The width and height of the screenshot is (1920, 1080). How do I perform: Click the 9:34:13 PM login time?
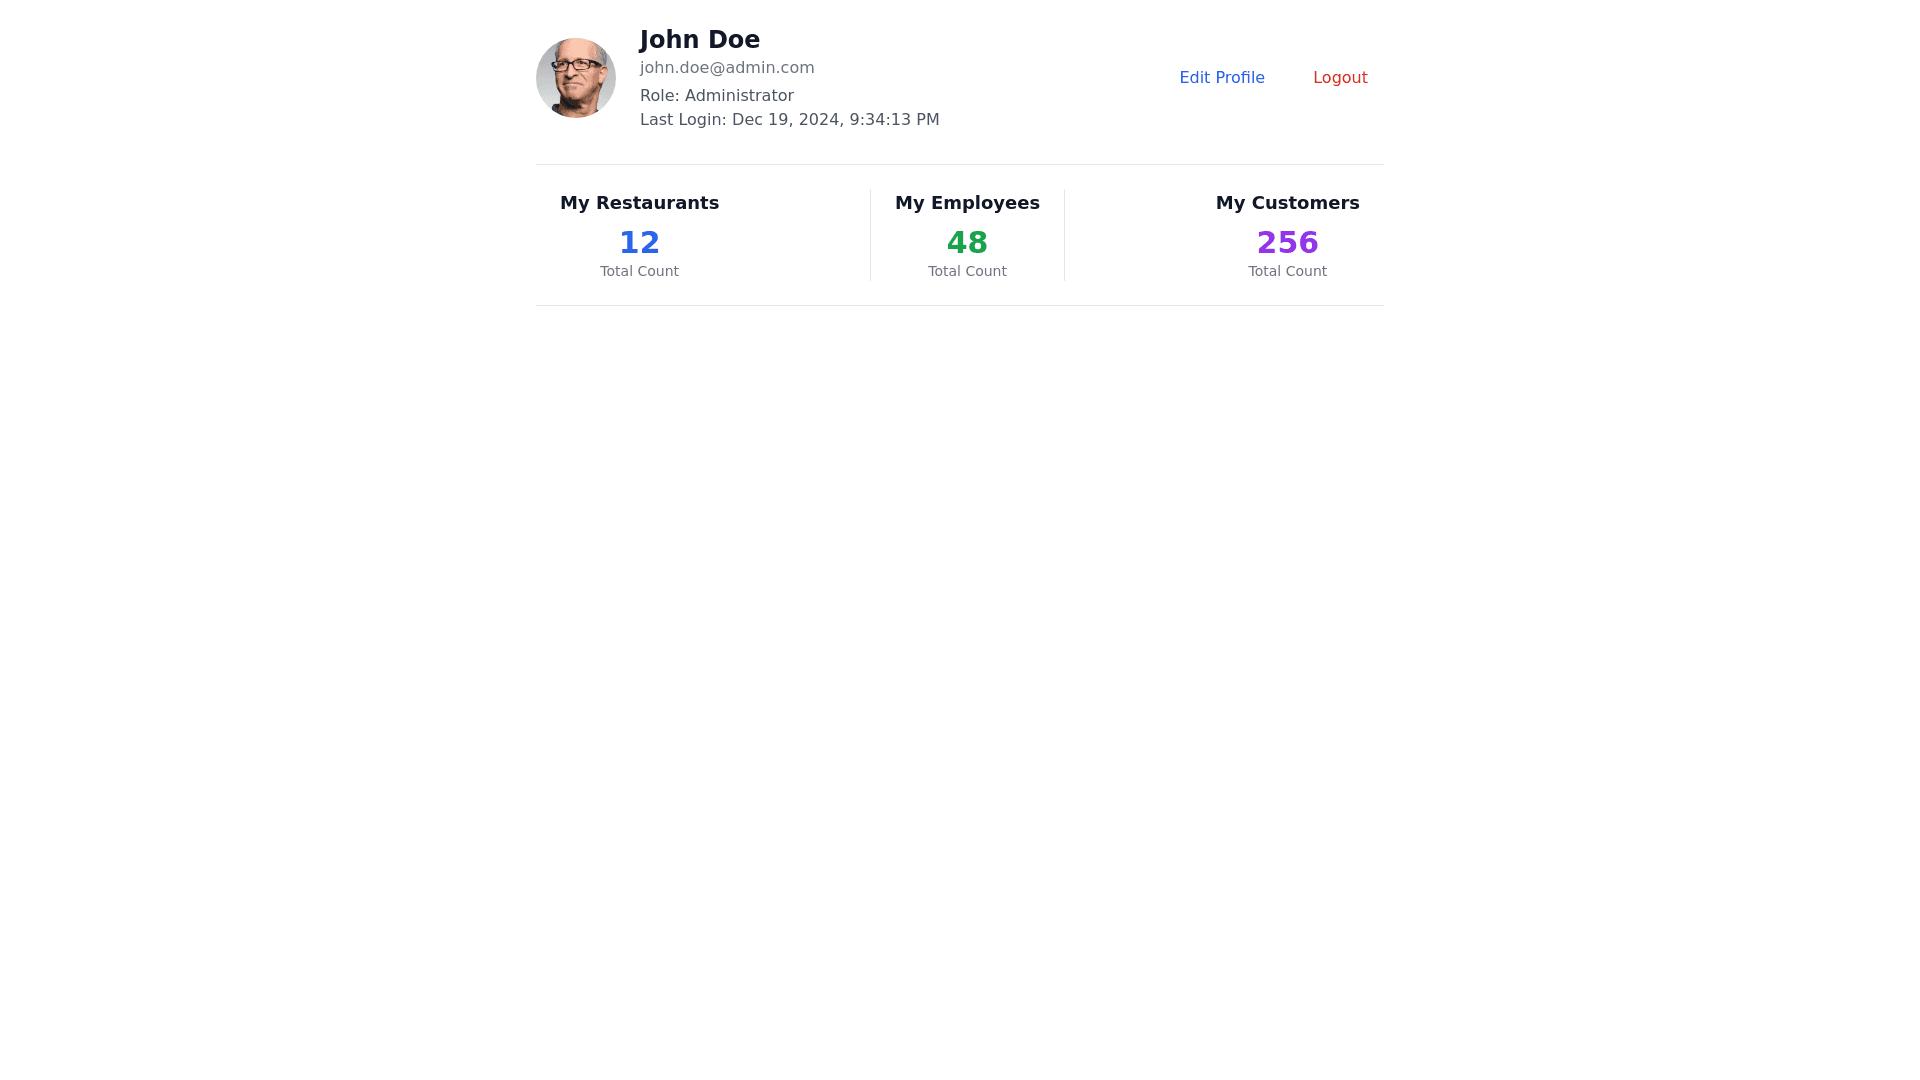[894, 120]
